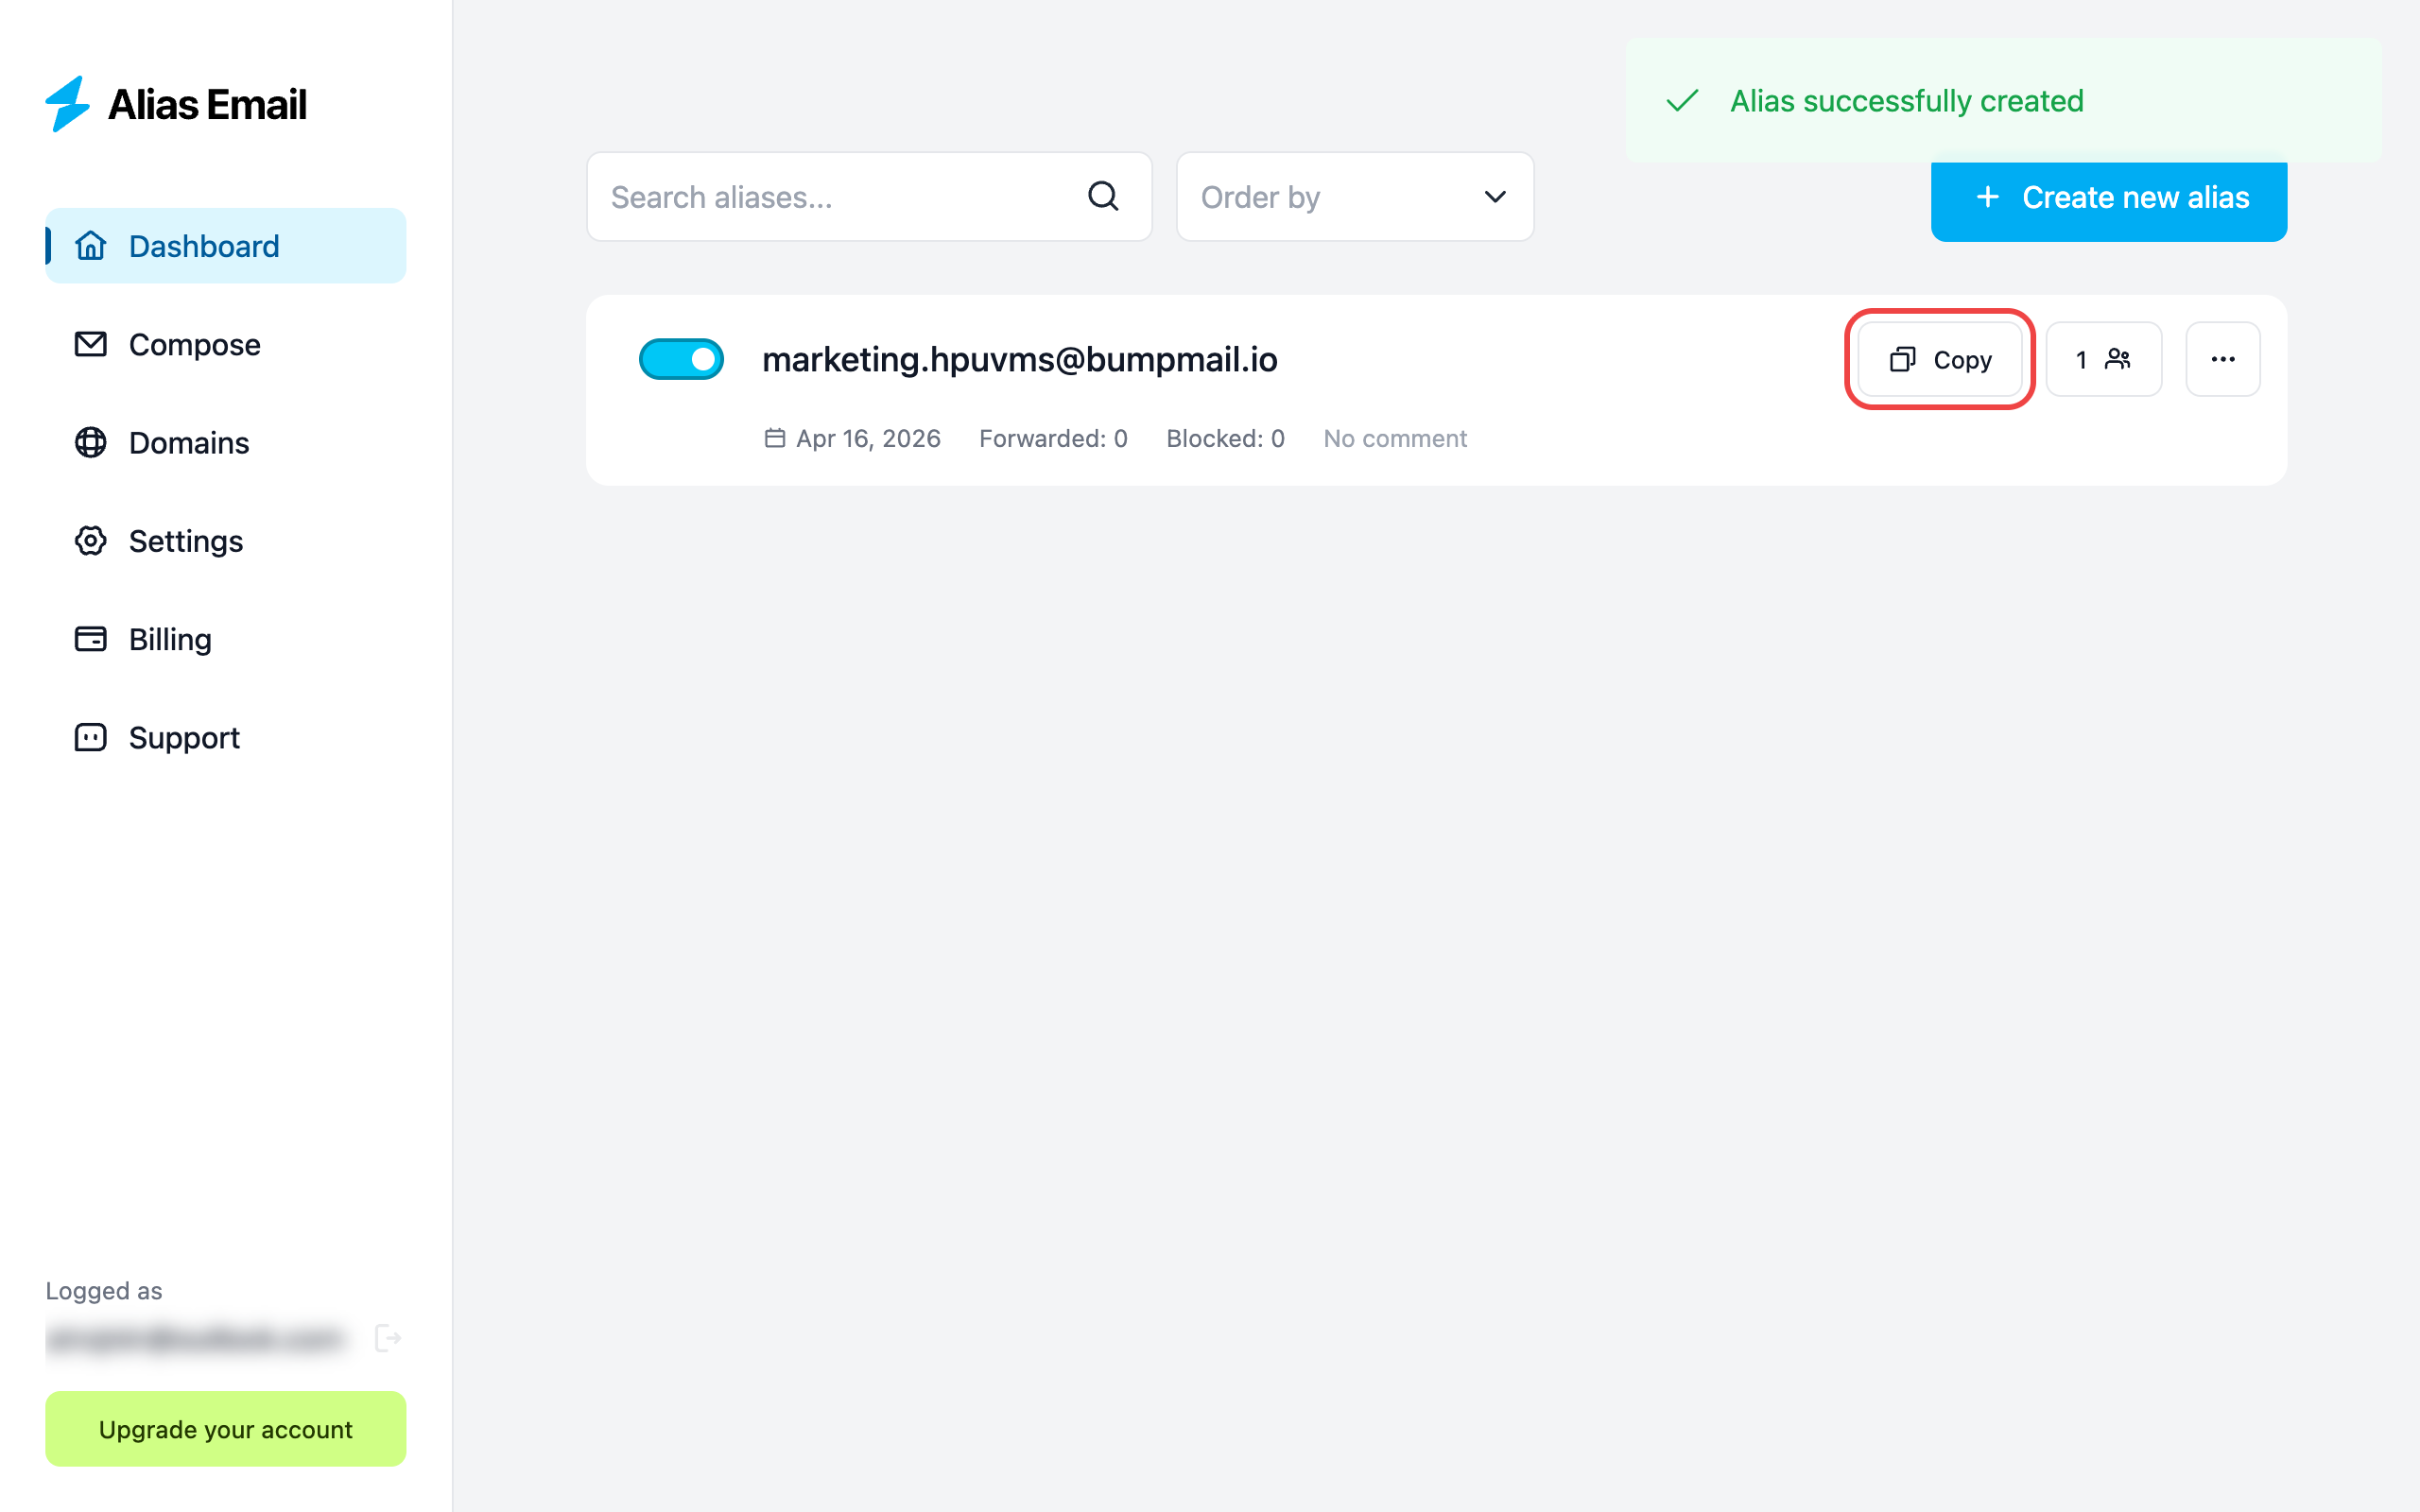Open the three-dots alias options menu

click(2222, 359)
